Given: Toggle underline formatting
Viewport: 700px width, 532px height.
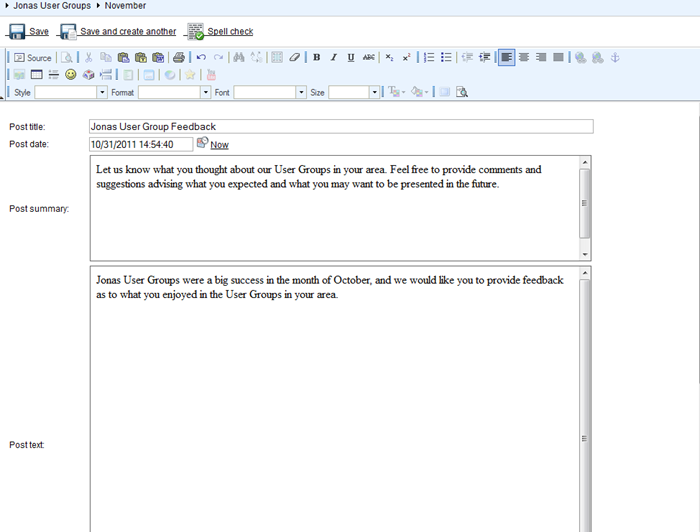Looking at the screenshot, I should coord(351,58).
